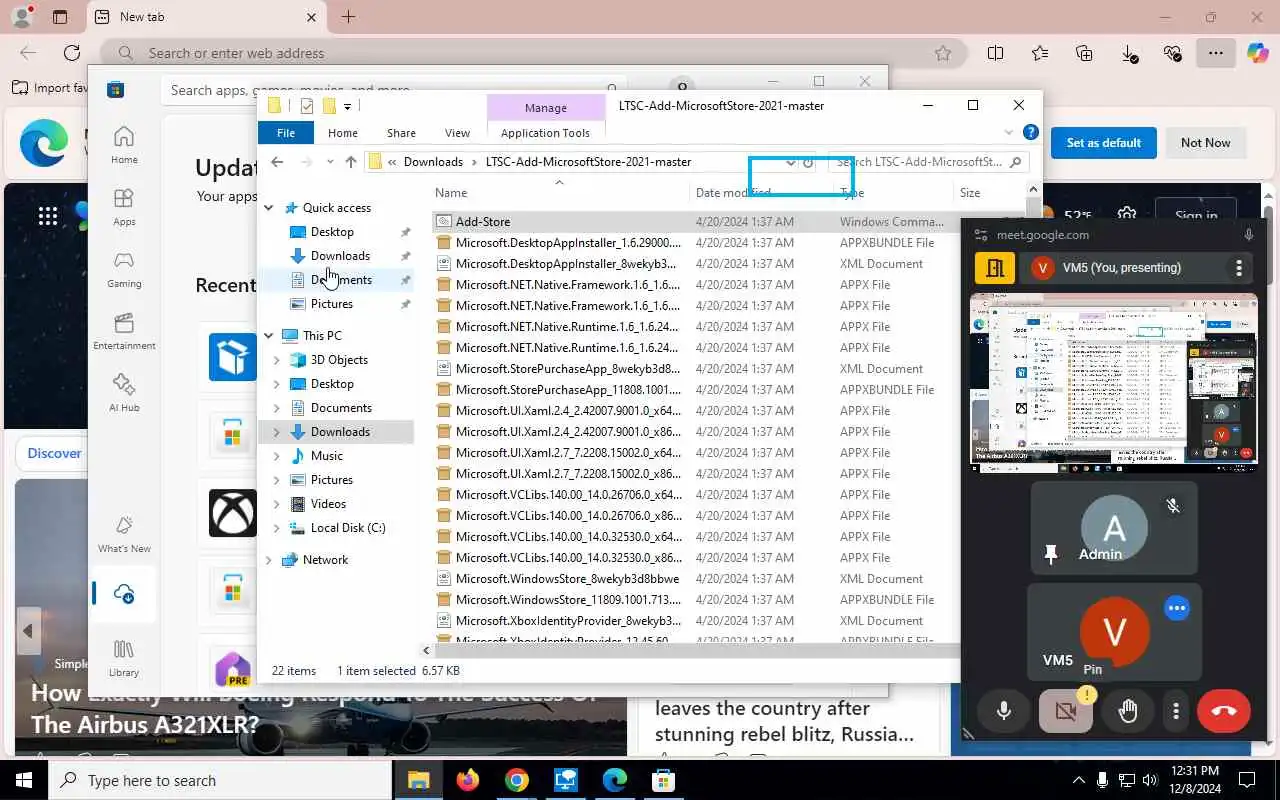Click Set as default button in Edge
Viewport: 1280px width, 800px height.
click(1103, 142)
